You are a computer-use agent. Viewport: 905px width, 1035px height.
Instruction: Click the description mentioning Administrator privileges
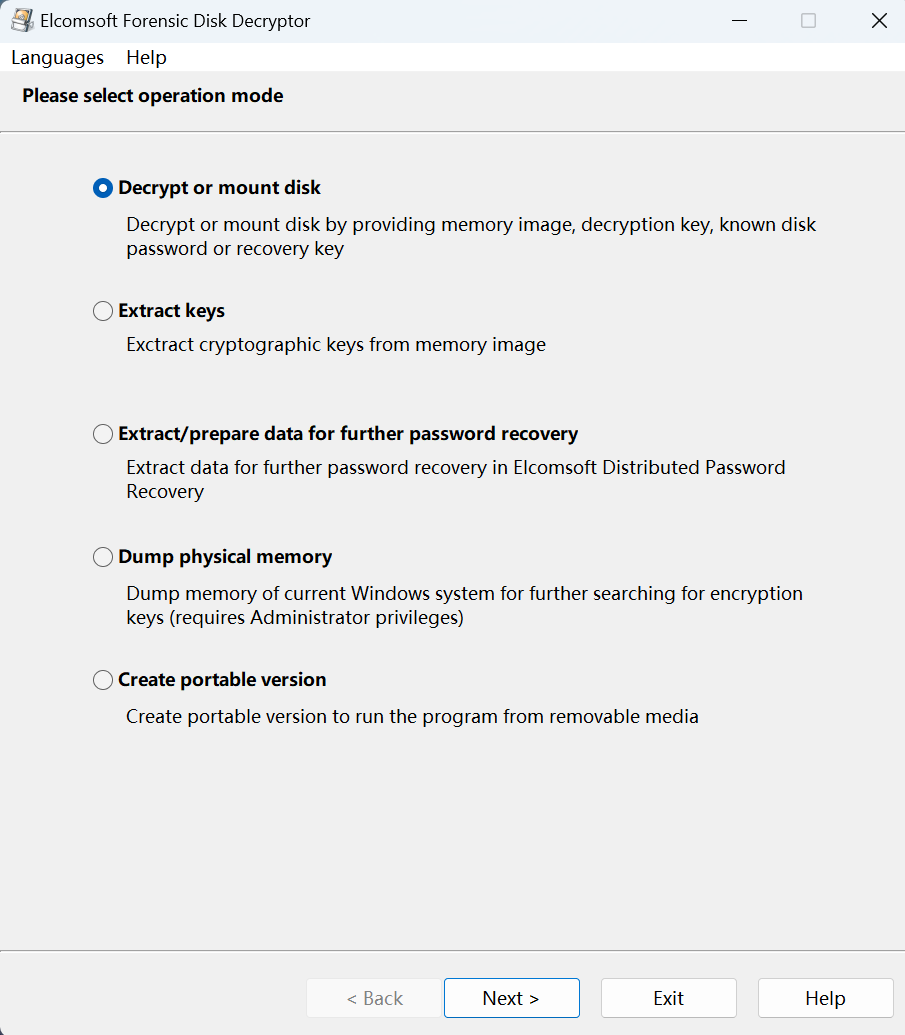click(465, 605)
